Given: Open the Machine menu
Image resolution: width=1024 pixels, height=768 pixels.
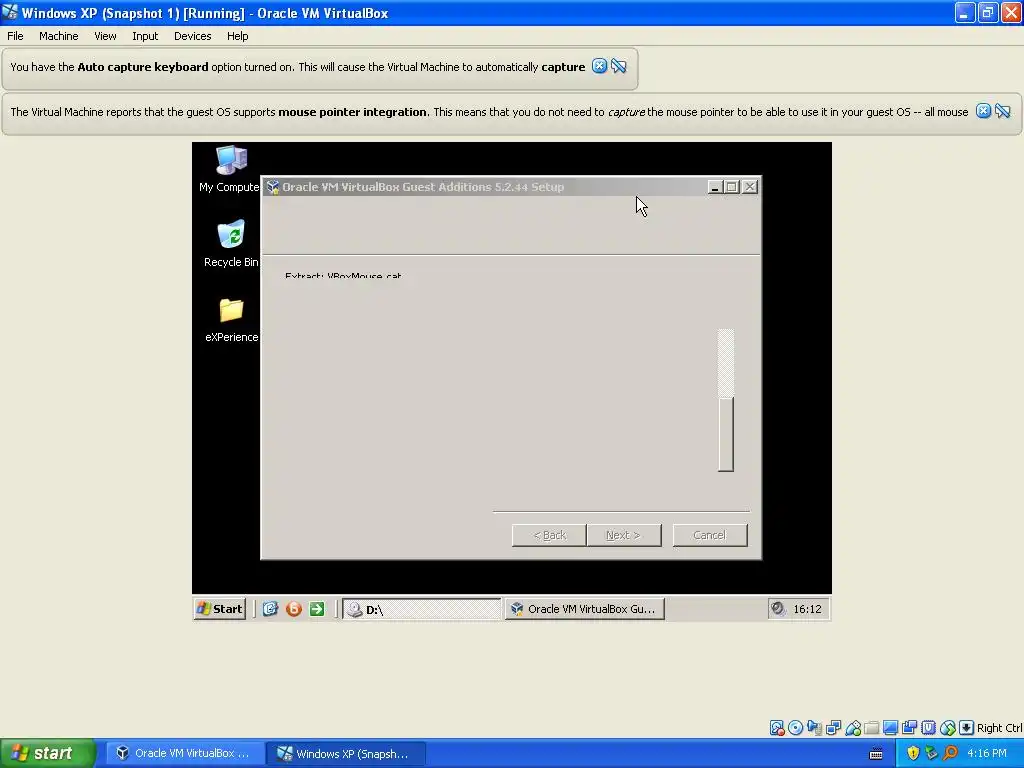Looking at the screenshot, I should [x=58, y=36].
